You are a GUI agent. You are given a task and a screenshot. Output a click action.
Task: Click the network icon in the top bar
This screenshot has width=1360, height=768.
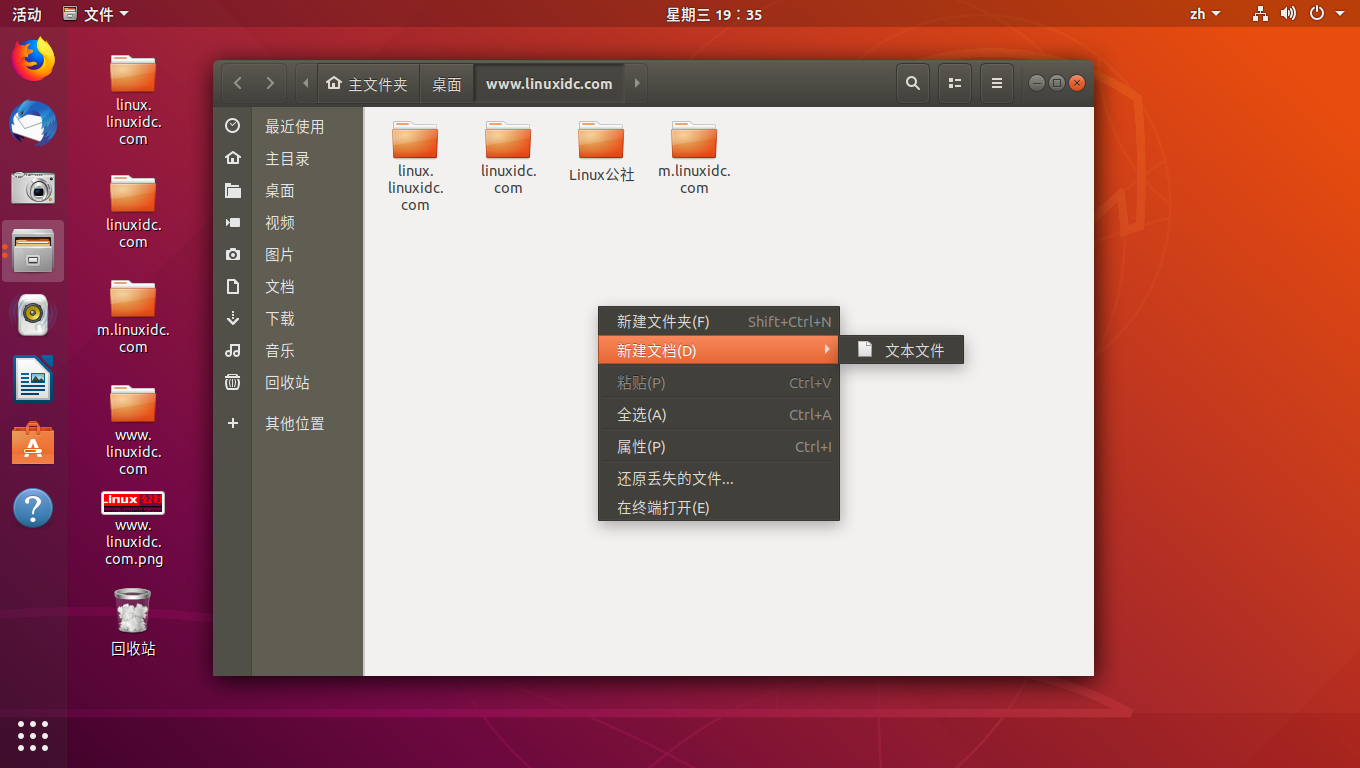coord(1261,14)
